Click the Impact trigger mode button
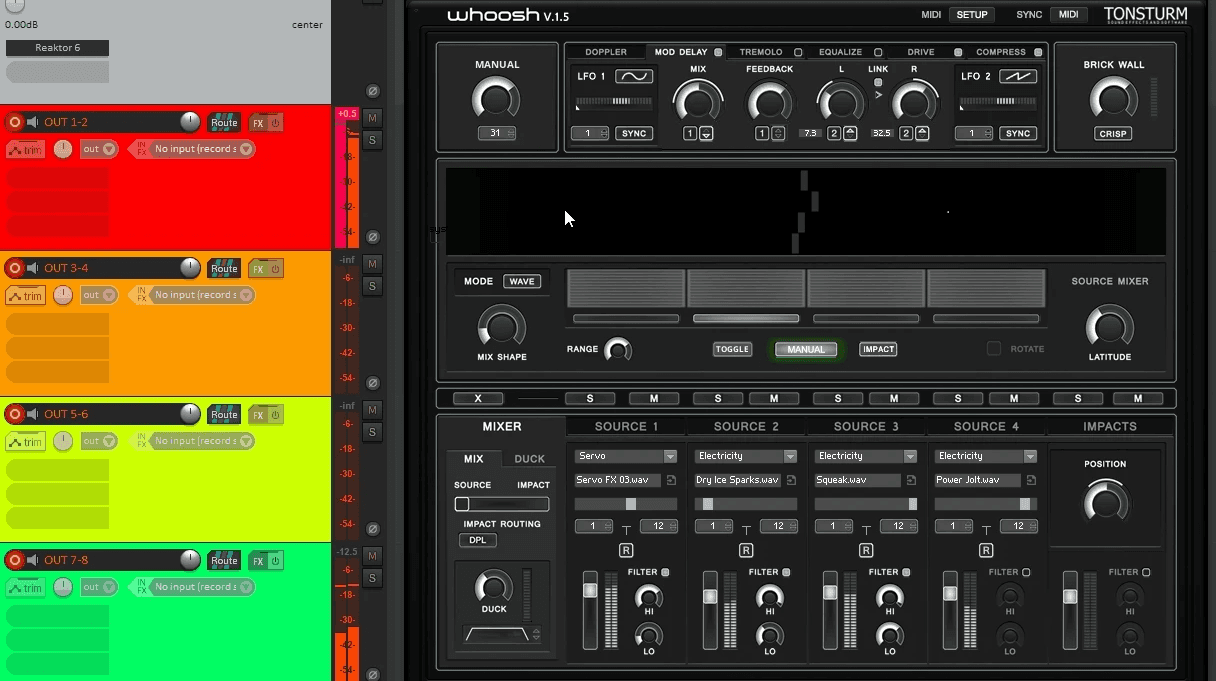Screen dimensions: 1216x681 coord(878,349)
